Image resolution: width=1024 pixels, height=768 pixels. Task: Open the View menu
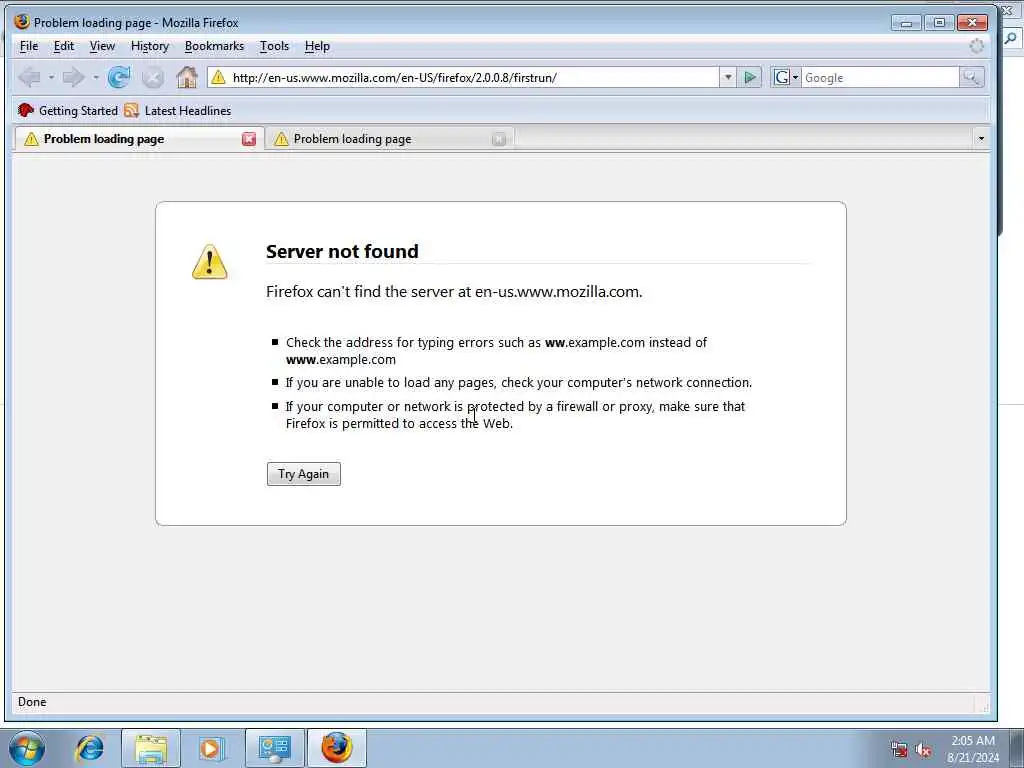point(102,46)
